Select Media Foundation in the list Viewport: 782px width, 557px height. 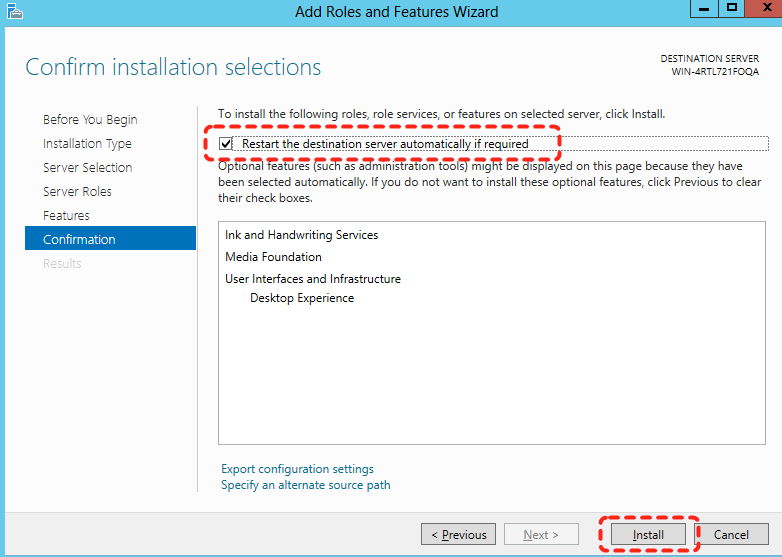tap(273, 257)
